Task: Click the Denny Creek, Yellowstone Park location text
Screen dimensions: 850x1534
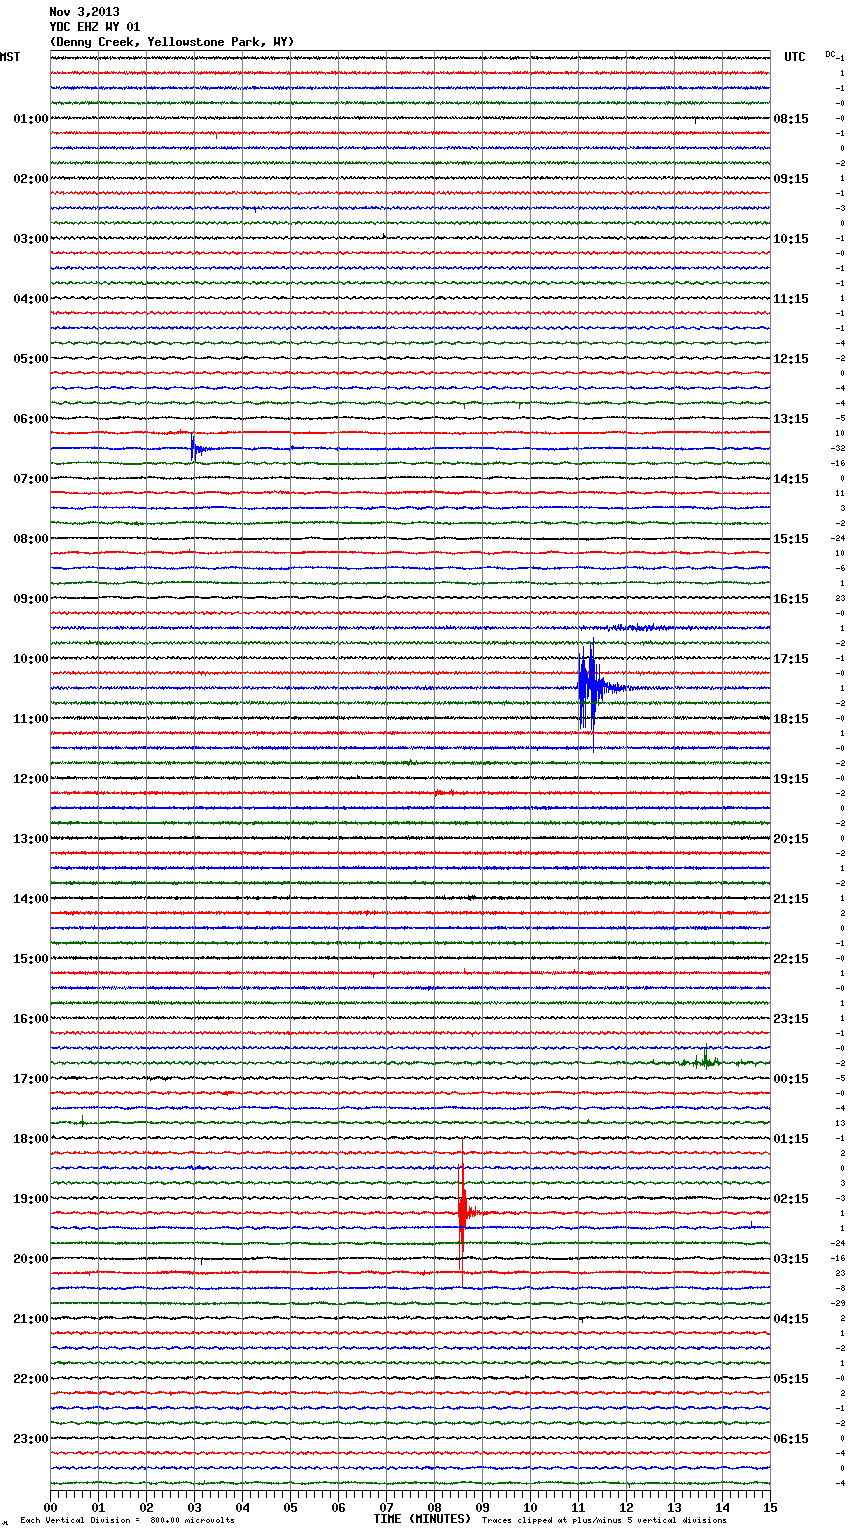Action: (171, 42)
